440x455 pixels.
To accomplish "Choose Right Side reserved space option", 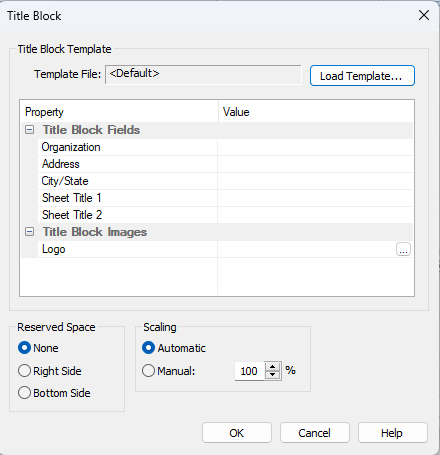I will tap(24, 371).
